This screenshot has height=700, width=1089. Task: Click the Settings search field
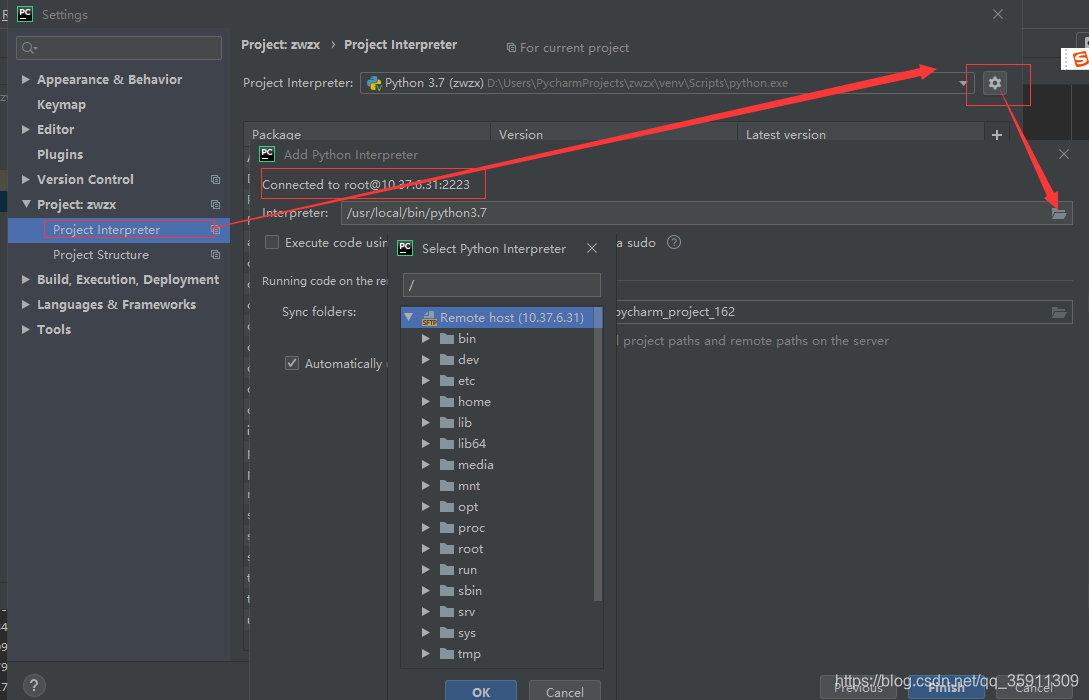coord(119,48)
